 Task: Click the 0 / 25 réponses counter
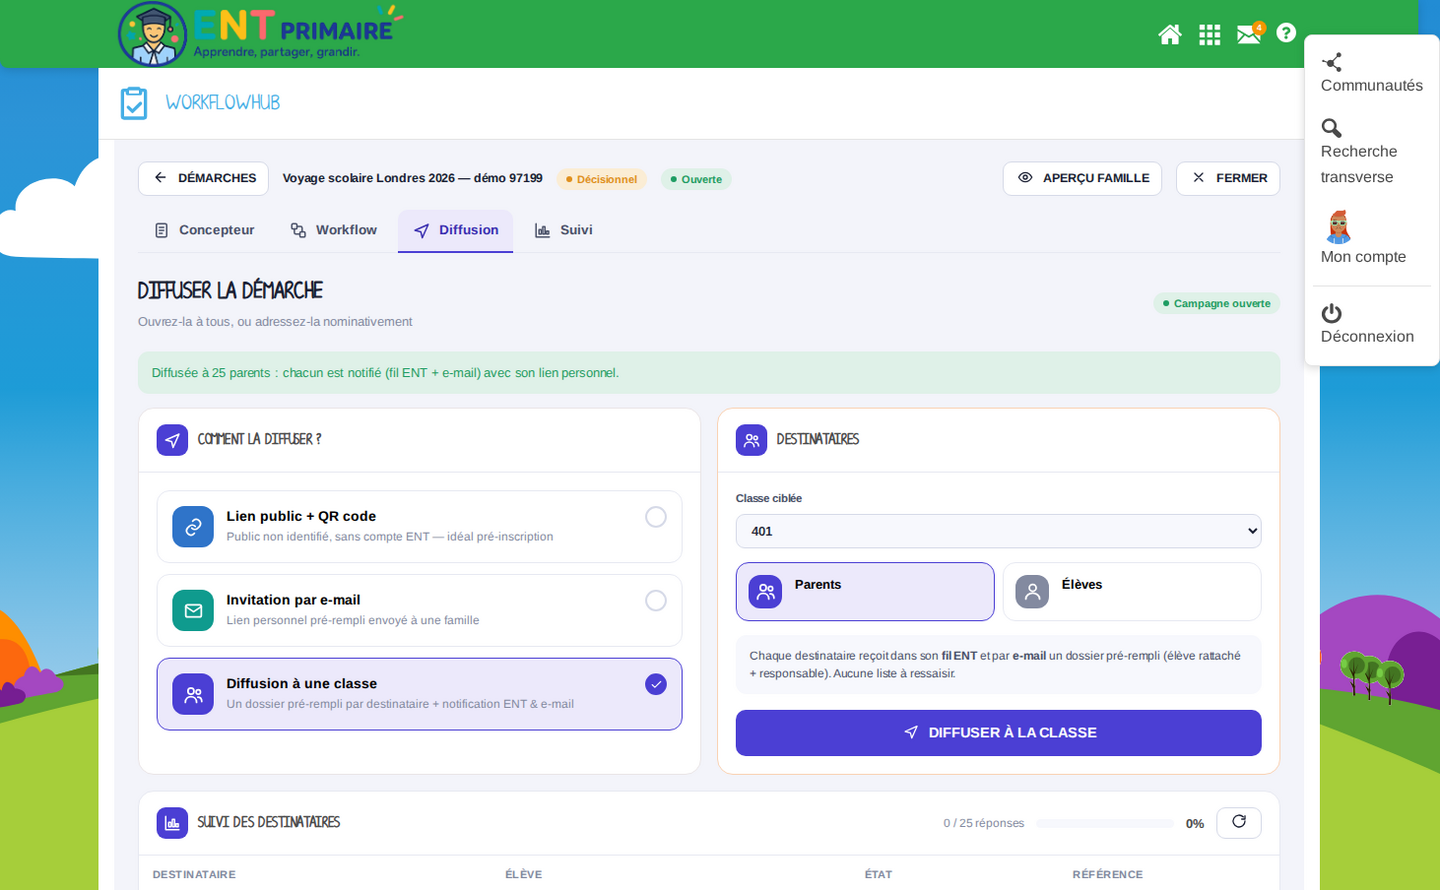[984, 823]
